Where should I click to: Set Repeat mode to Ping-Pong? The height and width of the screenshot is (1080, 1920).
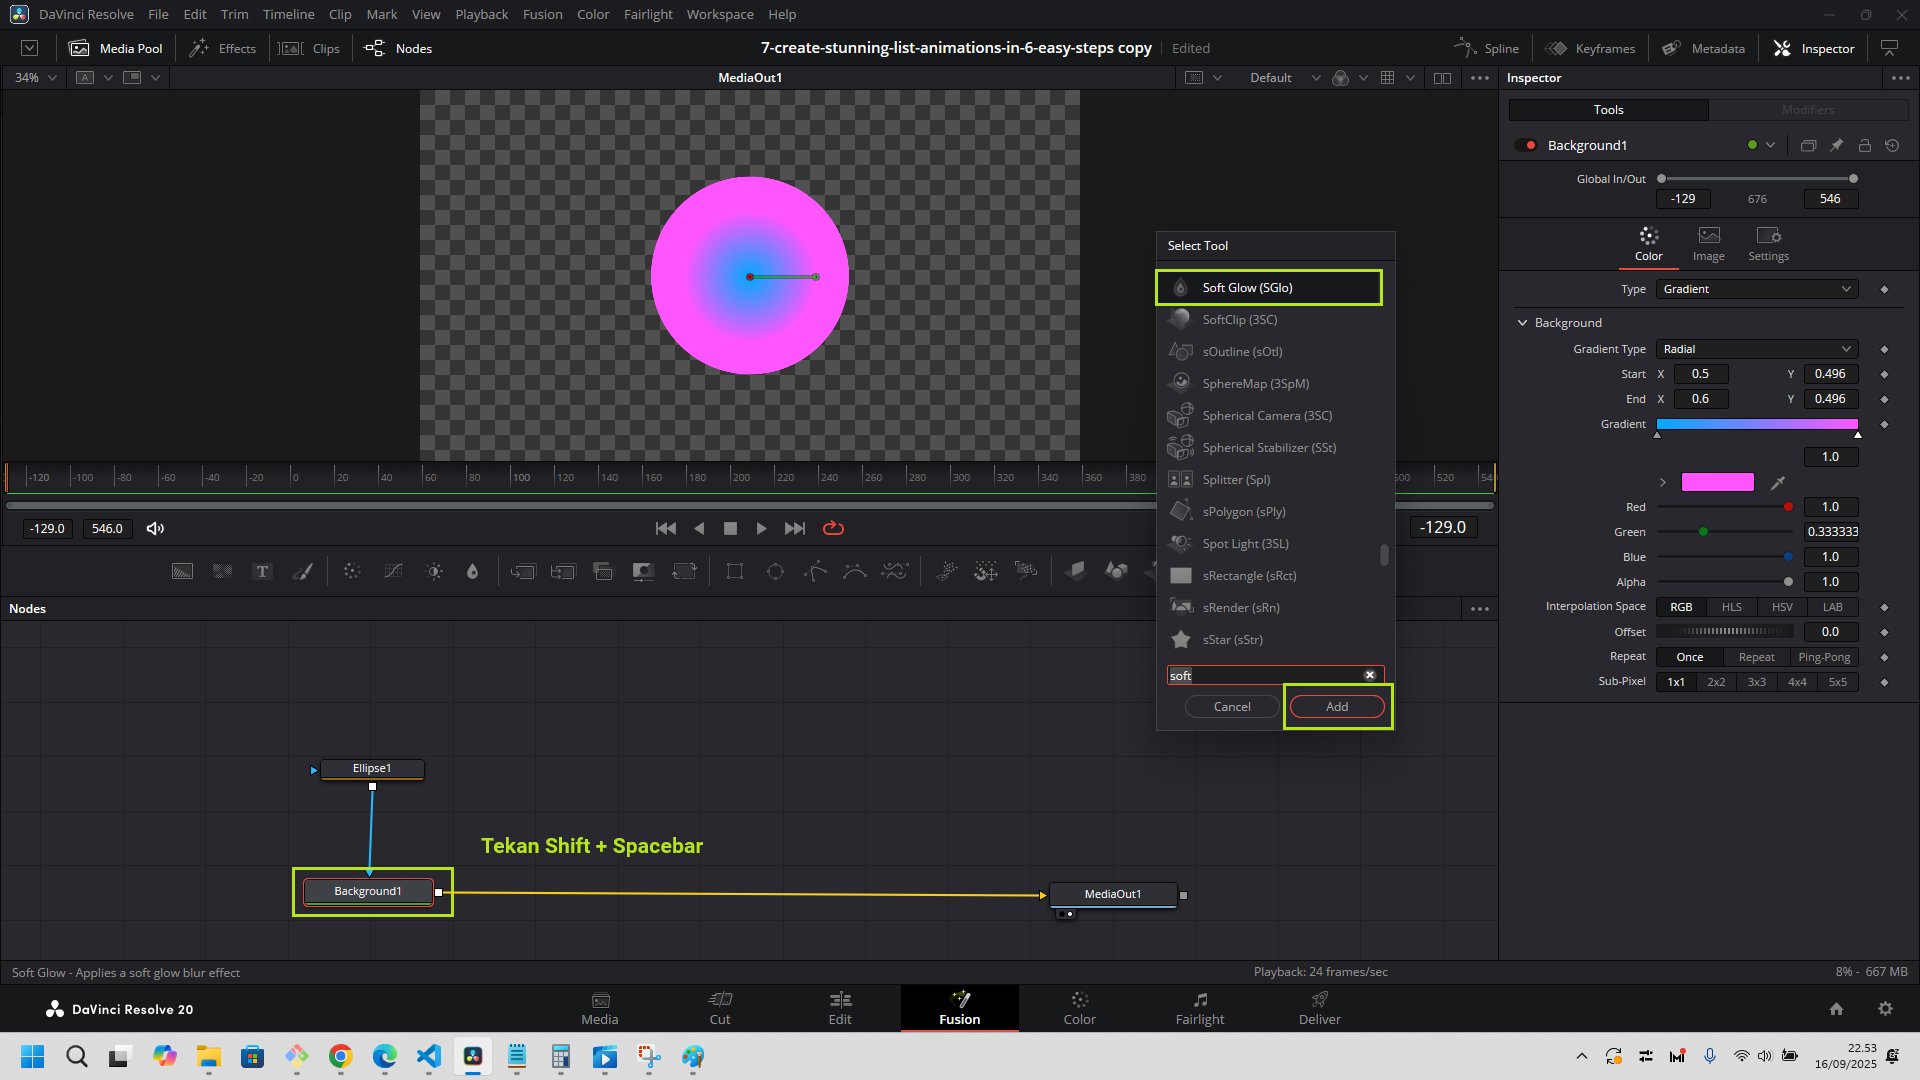[1824, 657]
